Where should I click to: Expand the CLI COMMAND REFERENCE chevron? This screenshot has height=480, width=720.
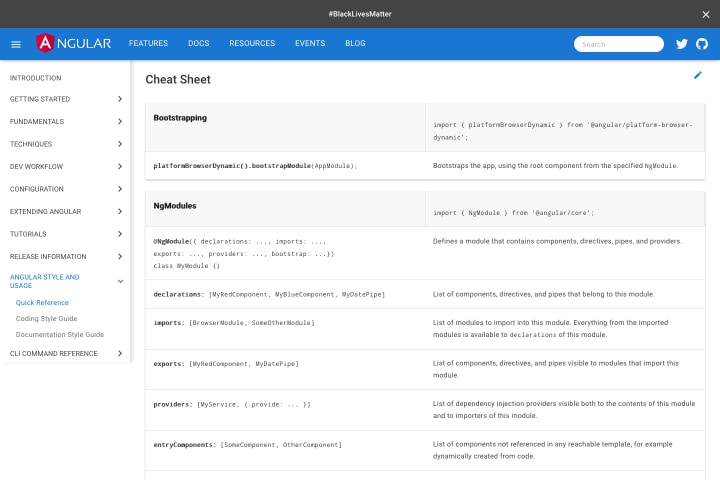pos(120,354)
